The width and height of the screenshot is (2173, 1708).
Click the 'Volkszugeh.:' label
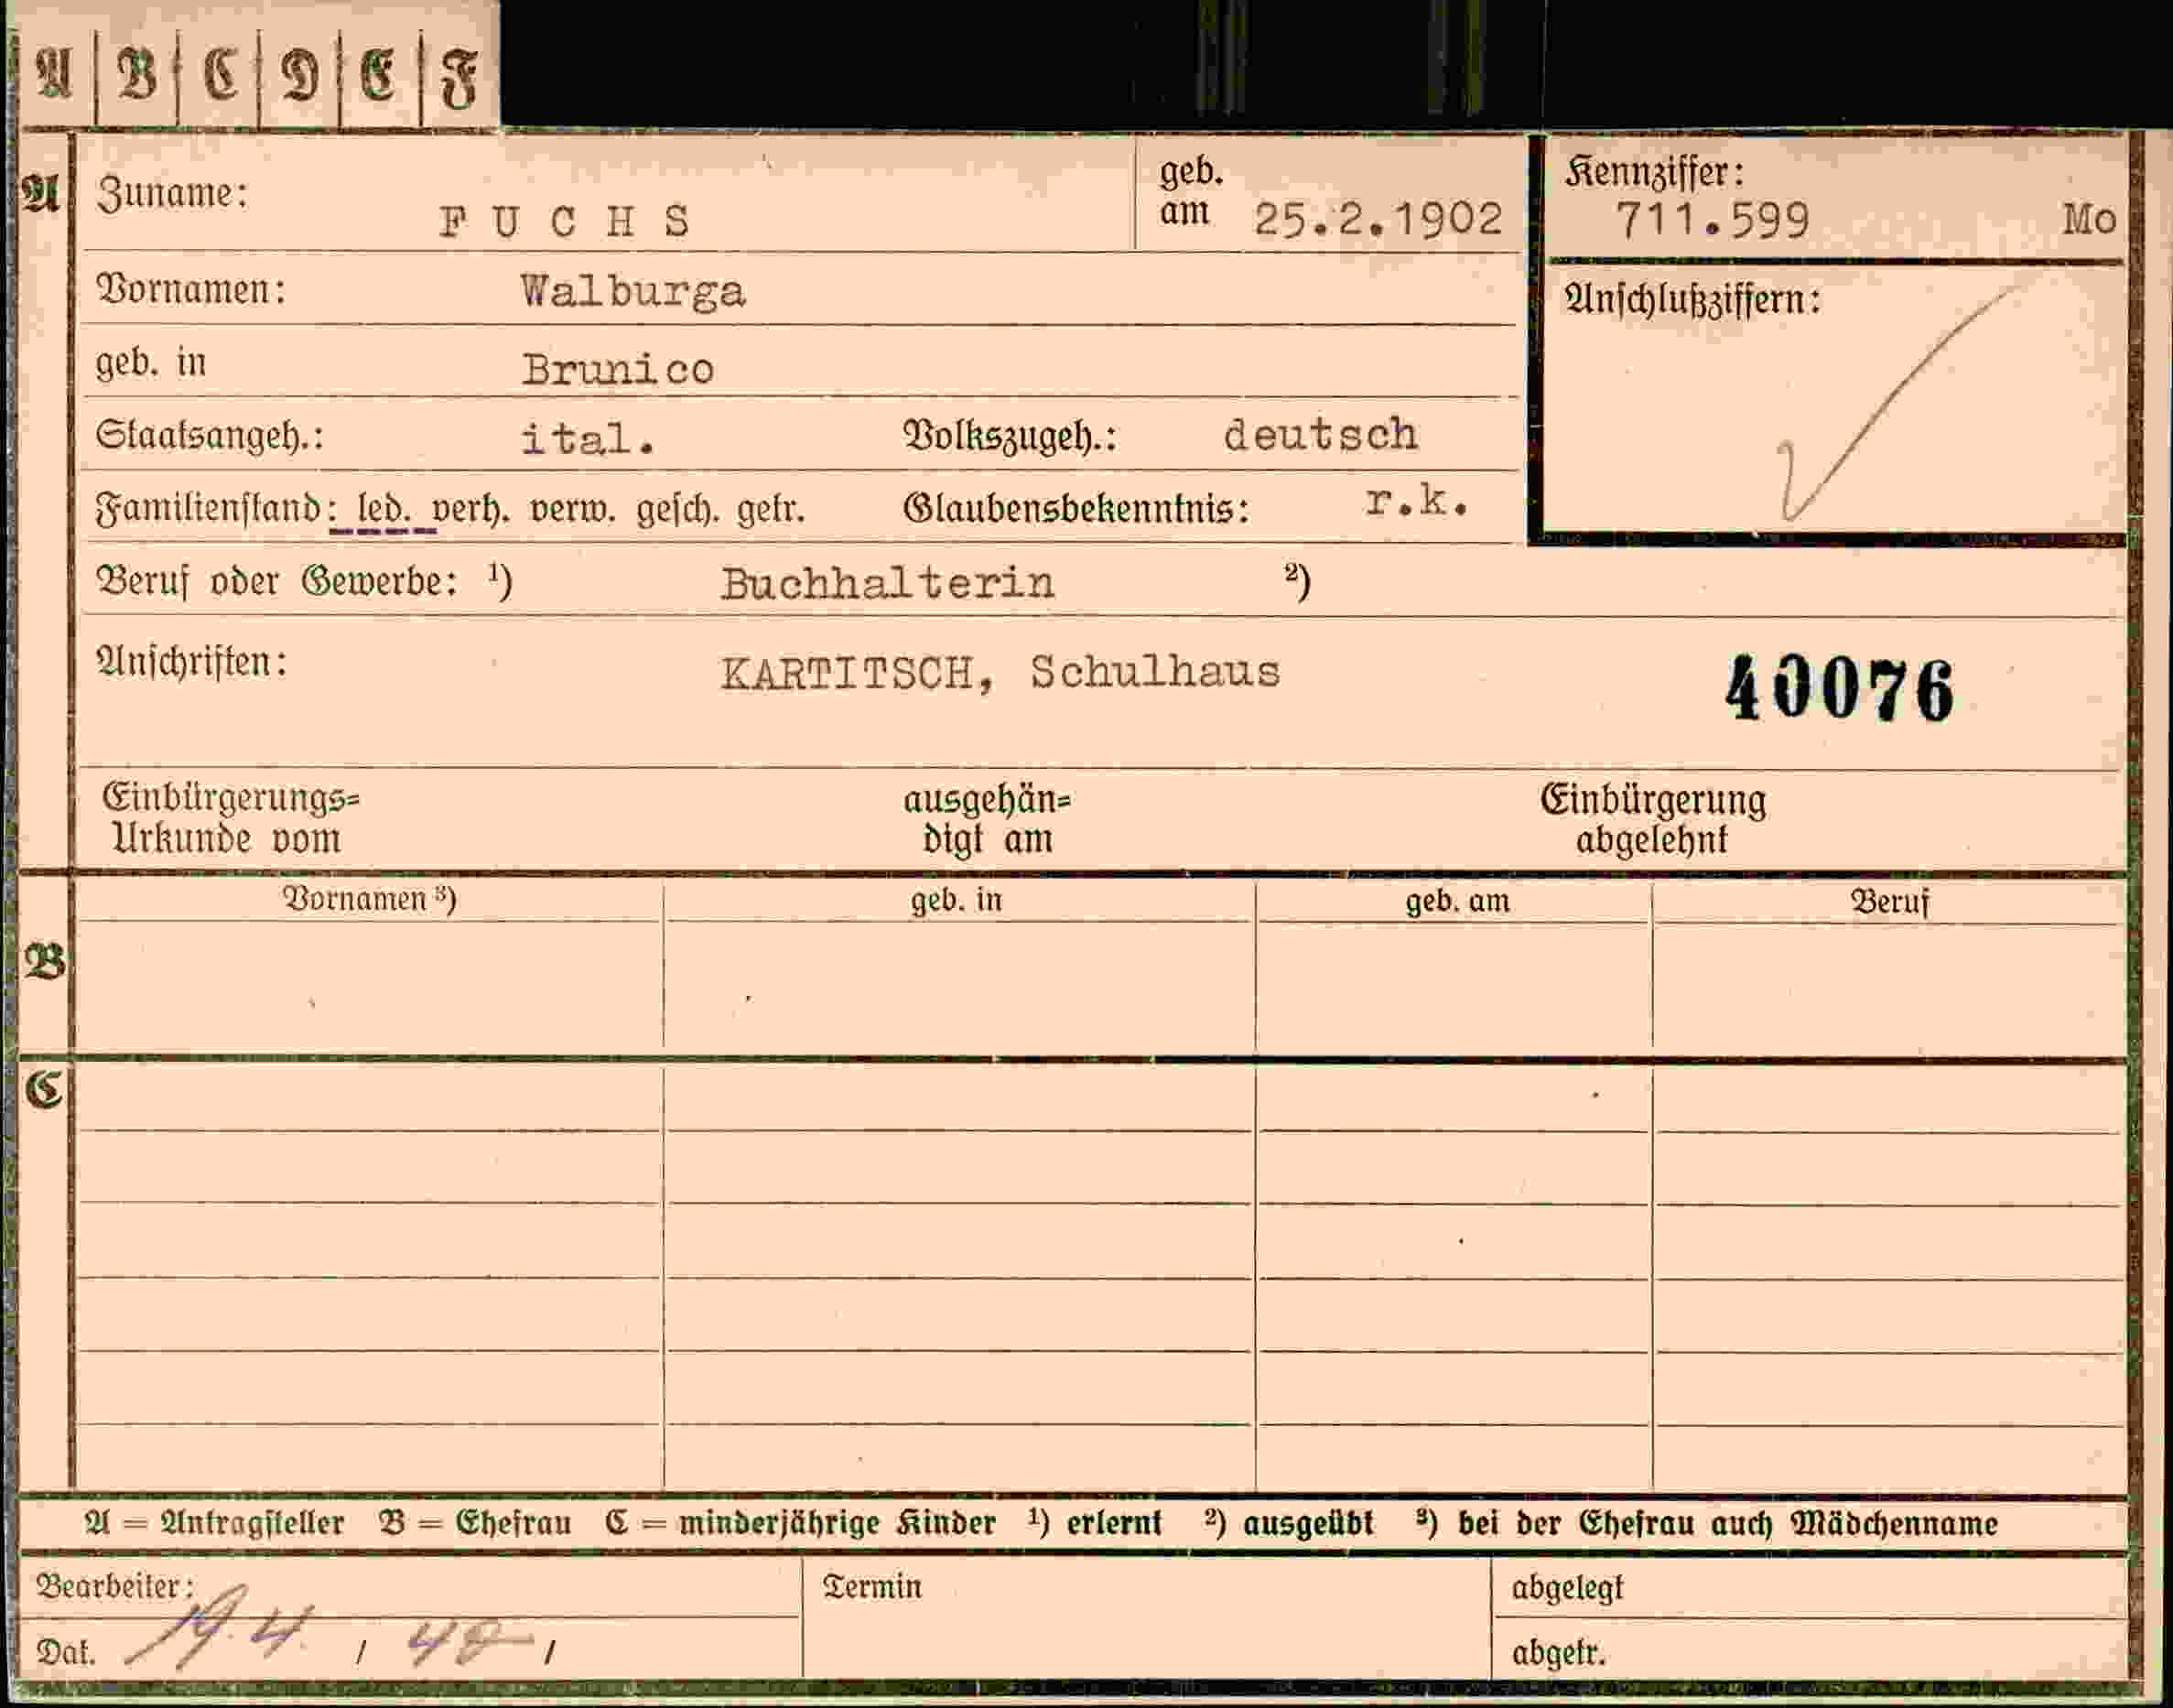point(1009,437)
